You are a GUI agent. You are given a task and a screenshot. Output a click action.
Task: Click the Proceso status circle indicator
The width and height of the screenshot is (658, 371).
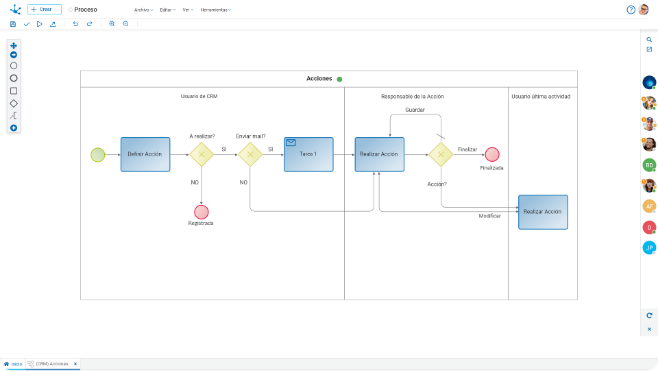click(70, 10)
